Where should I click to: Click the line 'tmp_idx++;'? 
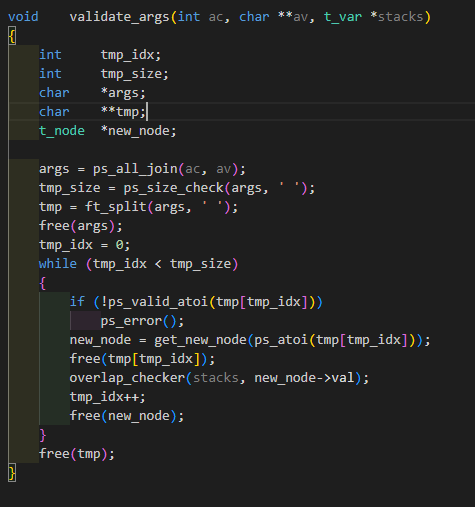click(x=108, y=397)
